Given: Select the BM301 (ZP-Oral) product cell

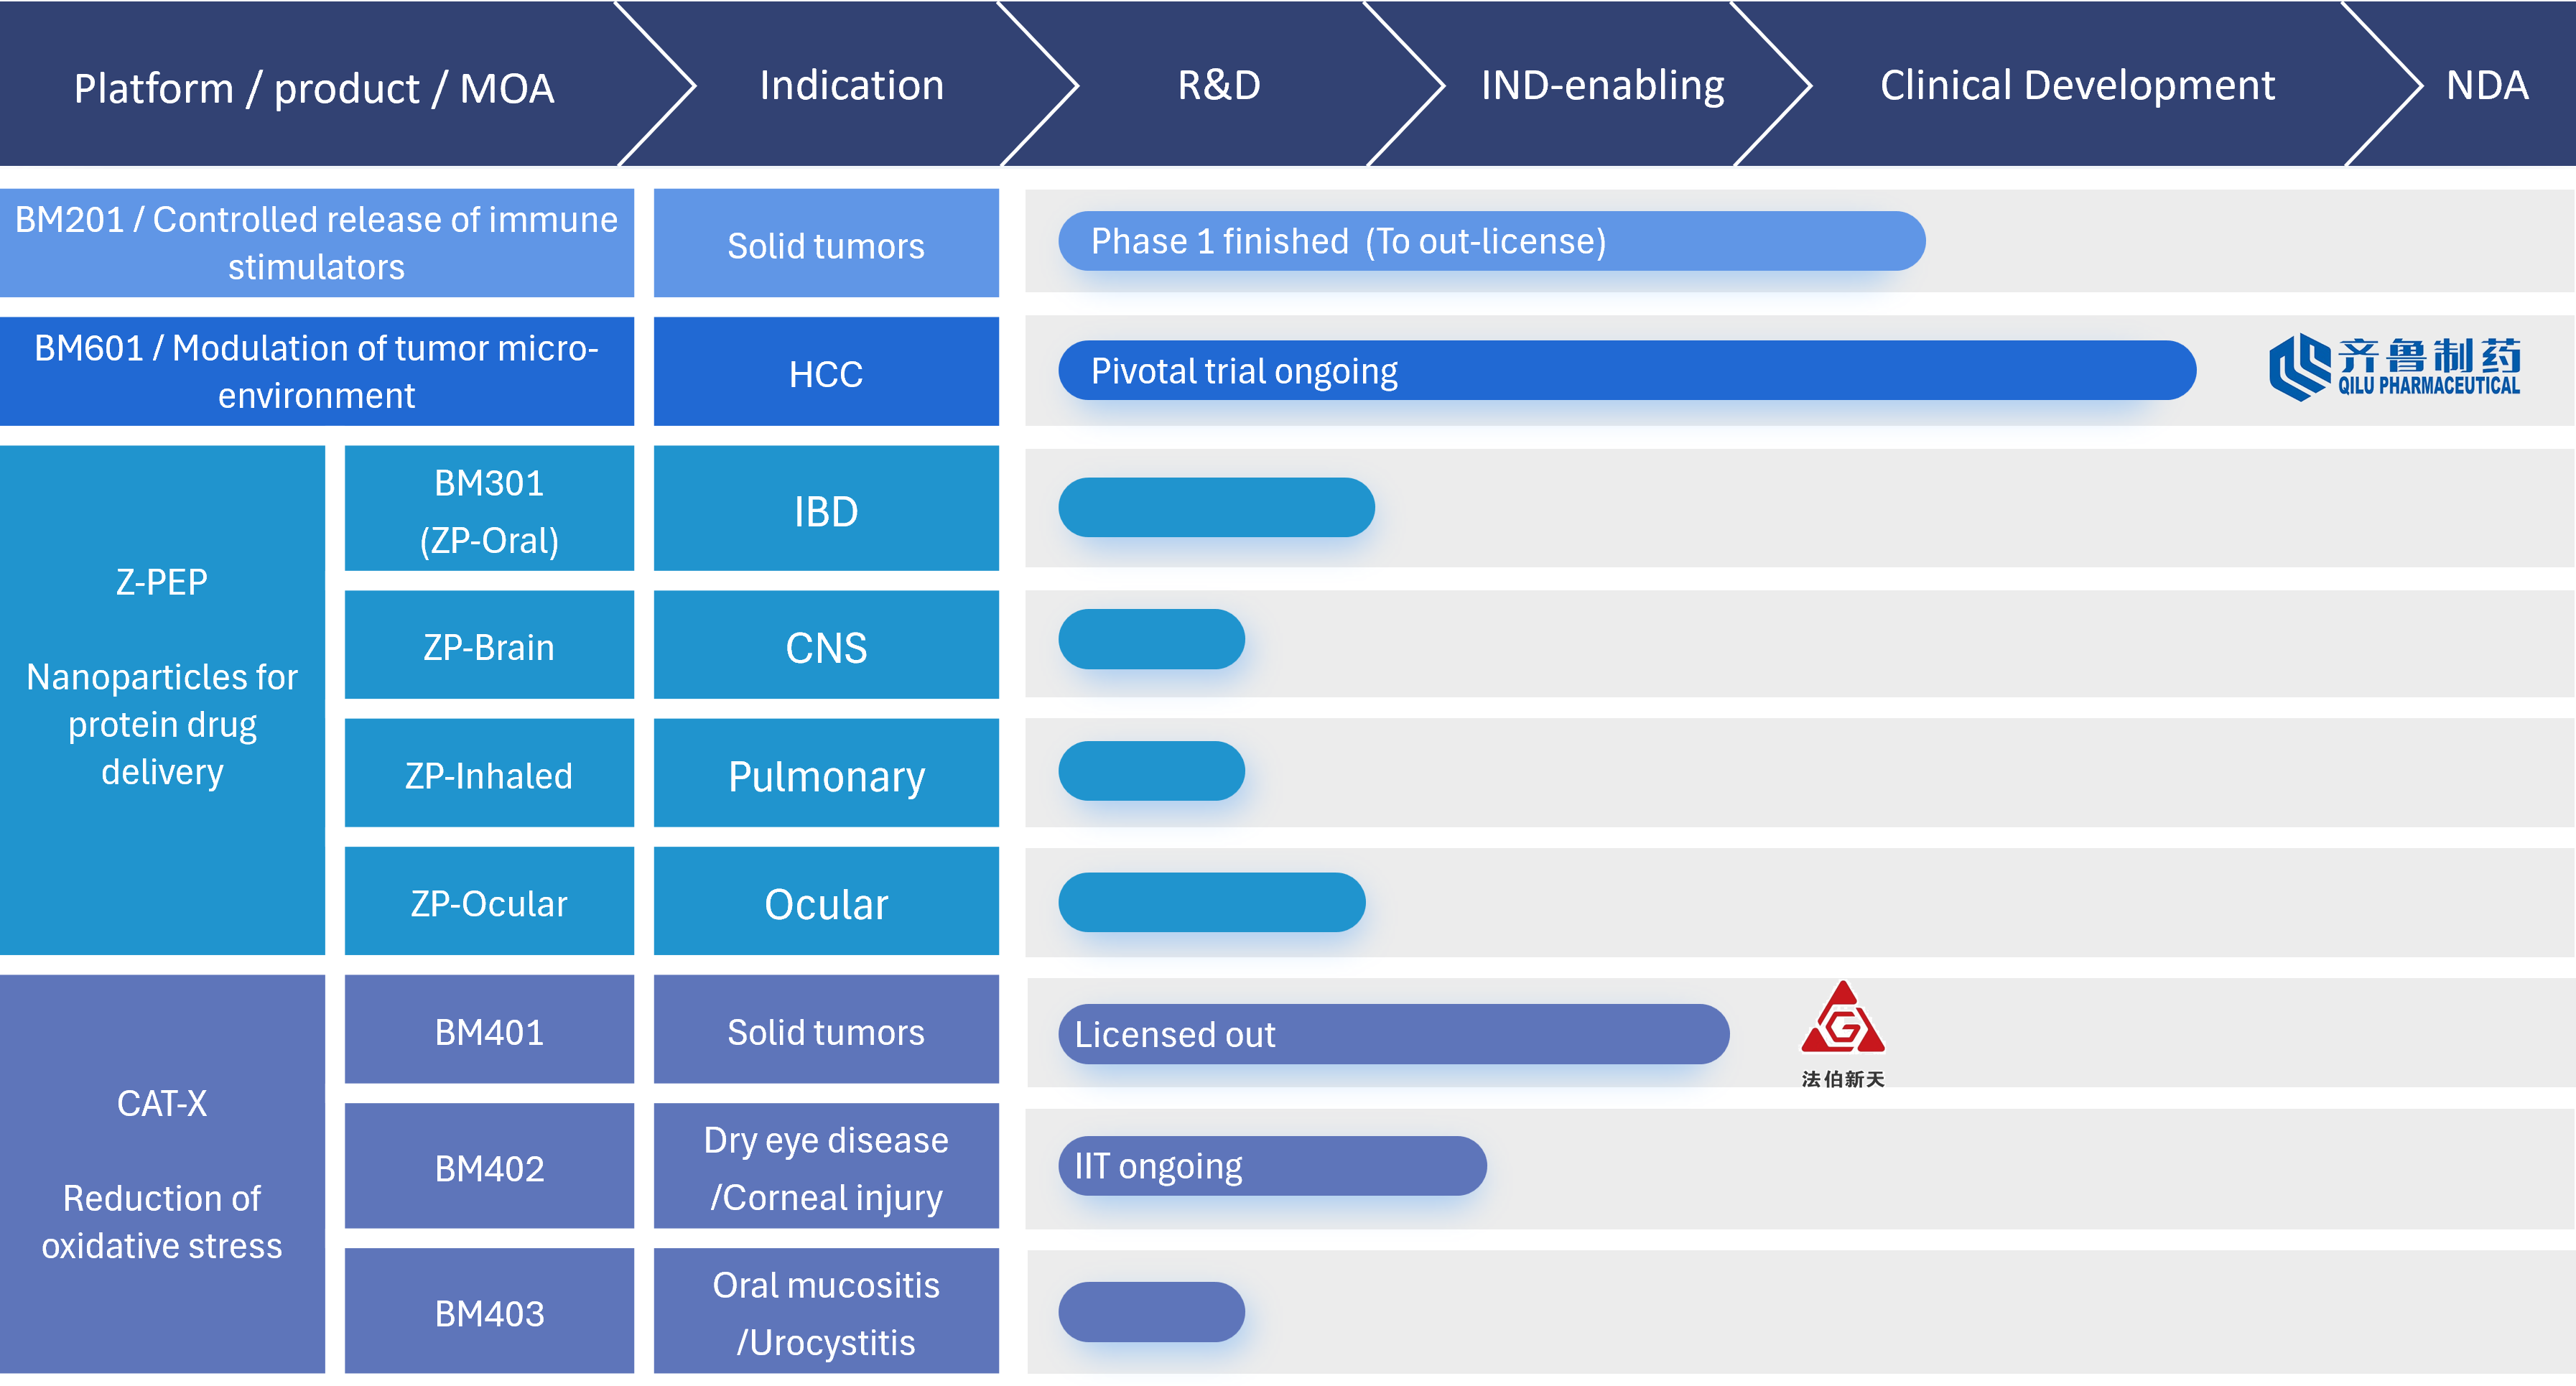Looking at the screenshot, I should [x=489, y=510].
